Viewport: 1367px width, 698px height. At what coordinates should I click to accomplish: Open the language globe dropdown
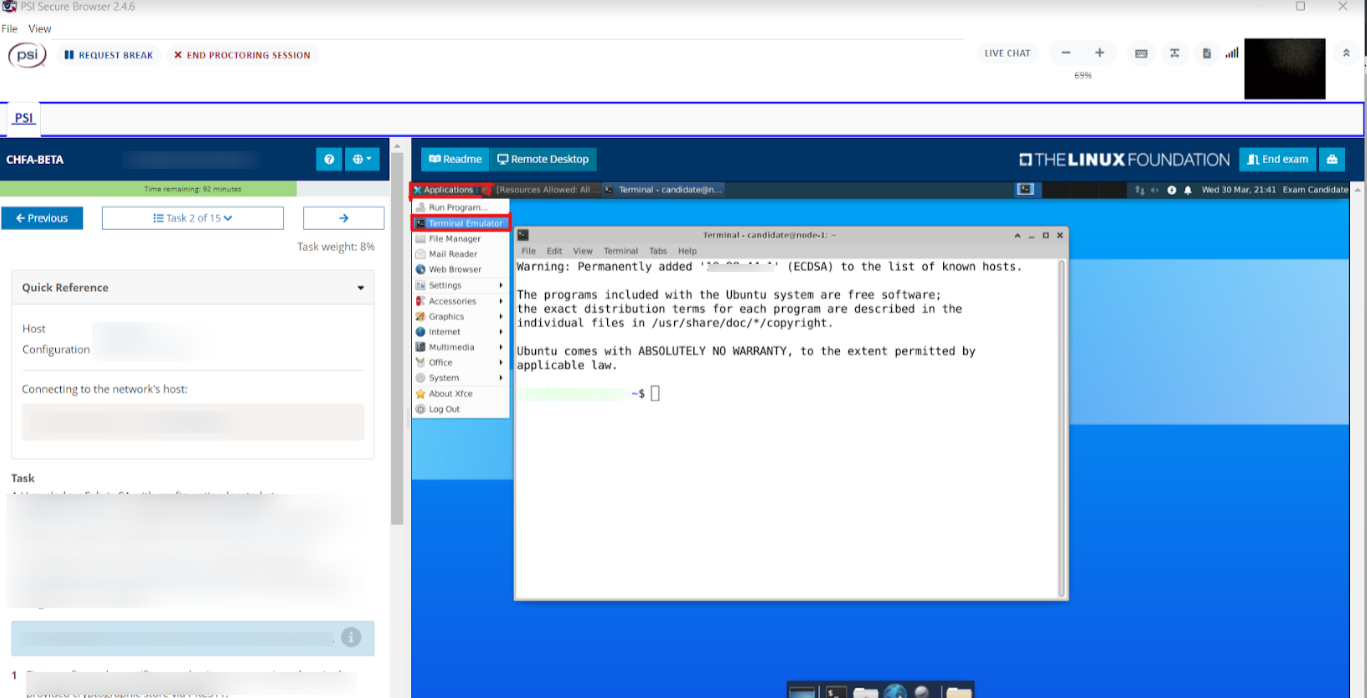point(362,159)
